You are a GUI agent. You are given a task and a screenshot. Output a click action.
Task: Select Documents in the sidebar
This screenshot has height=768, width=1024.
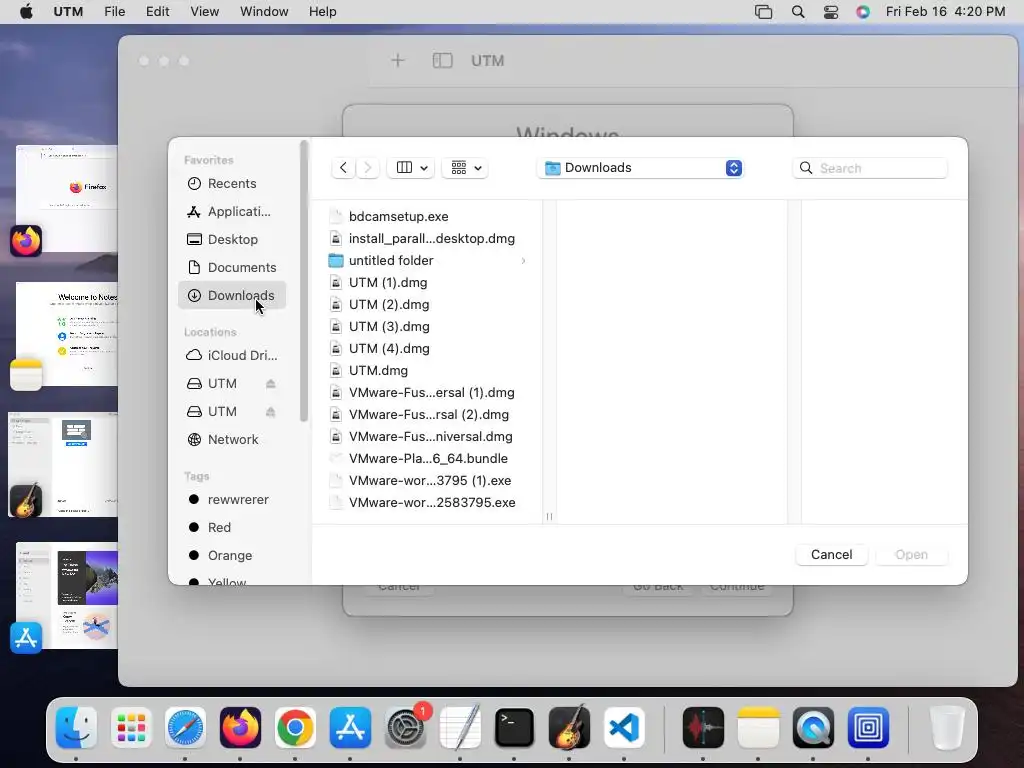pos(232,268)
